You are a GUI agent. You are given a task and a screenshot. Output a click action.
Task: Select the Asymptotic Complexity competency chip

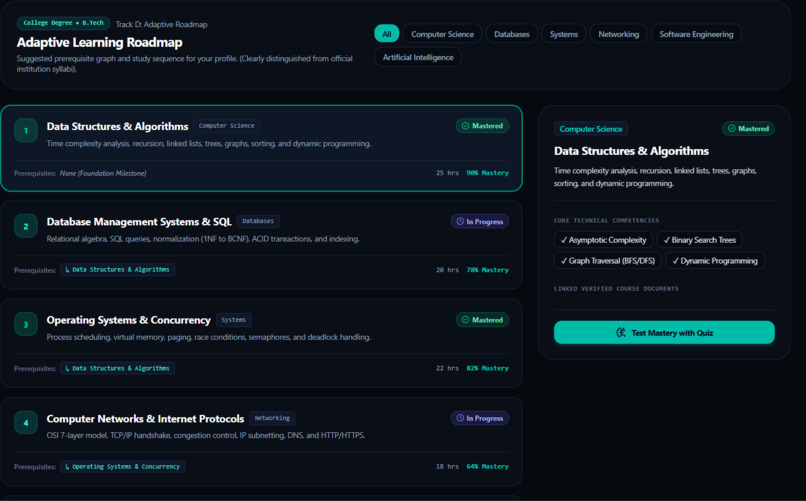pyautogui.click(x=603, y=240)
